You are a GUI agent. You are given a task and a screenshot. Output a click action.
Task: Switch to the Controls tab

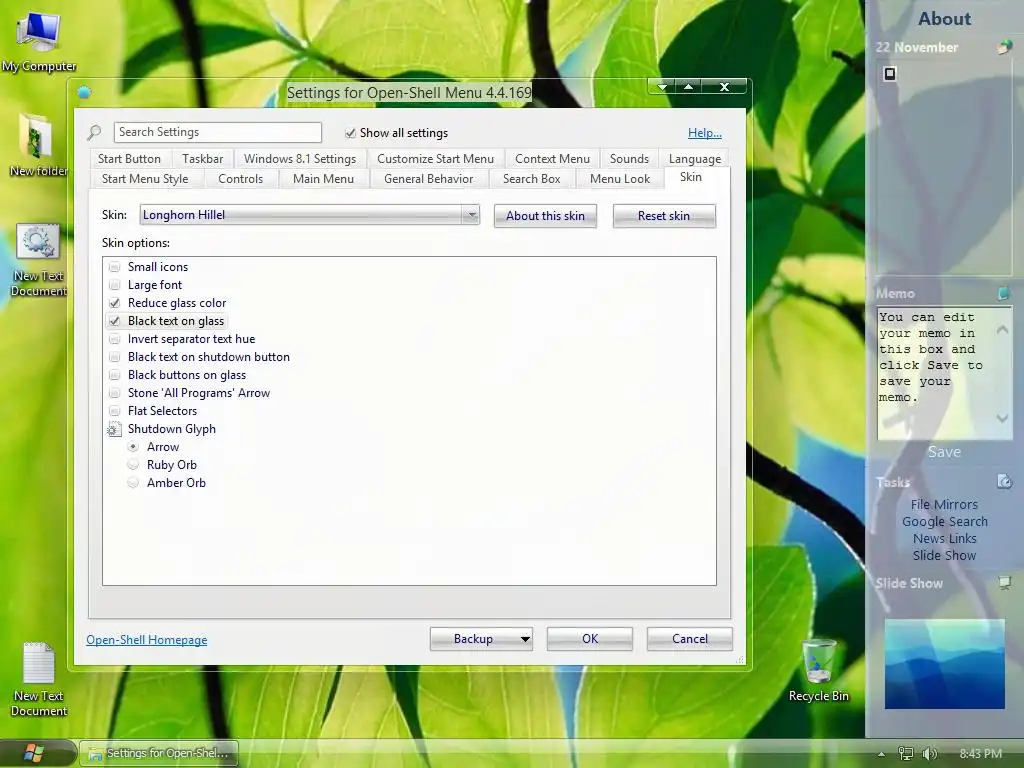tap(240, 179)
